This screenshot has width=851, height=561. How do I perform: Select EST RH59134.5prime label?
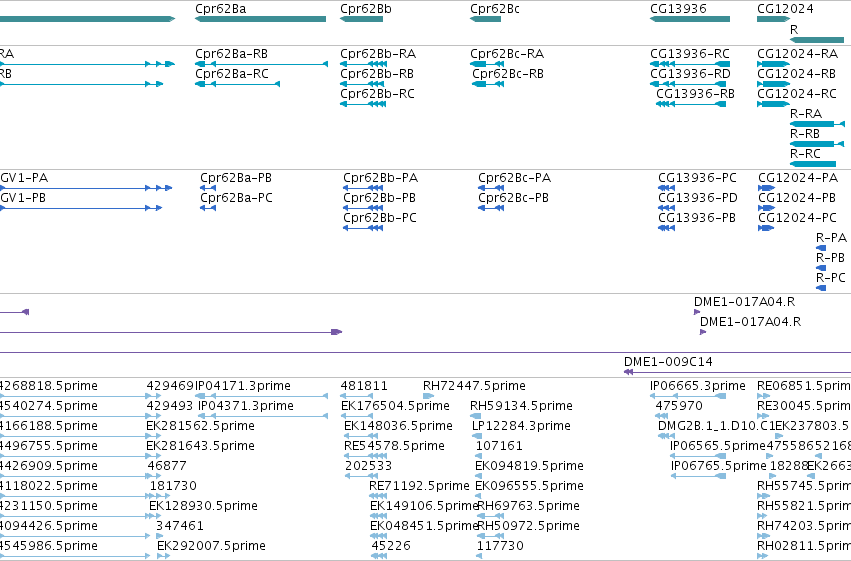[x=522, y=406]
